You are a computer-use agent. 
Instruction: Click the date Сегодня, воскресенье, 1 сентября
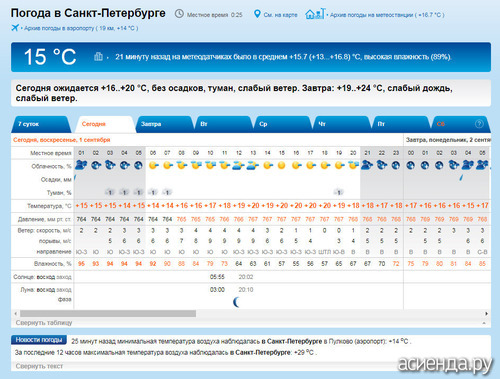point(62,140)
